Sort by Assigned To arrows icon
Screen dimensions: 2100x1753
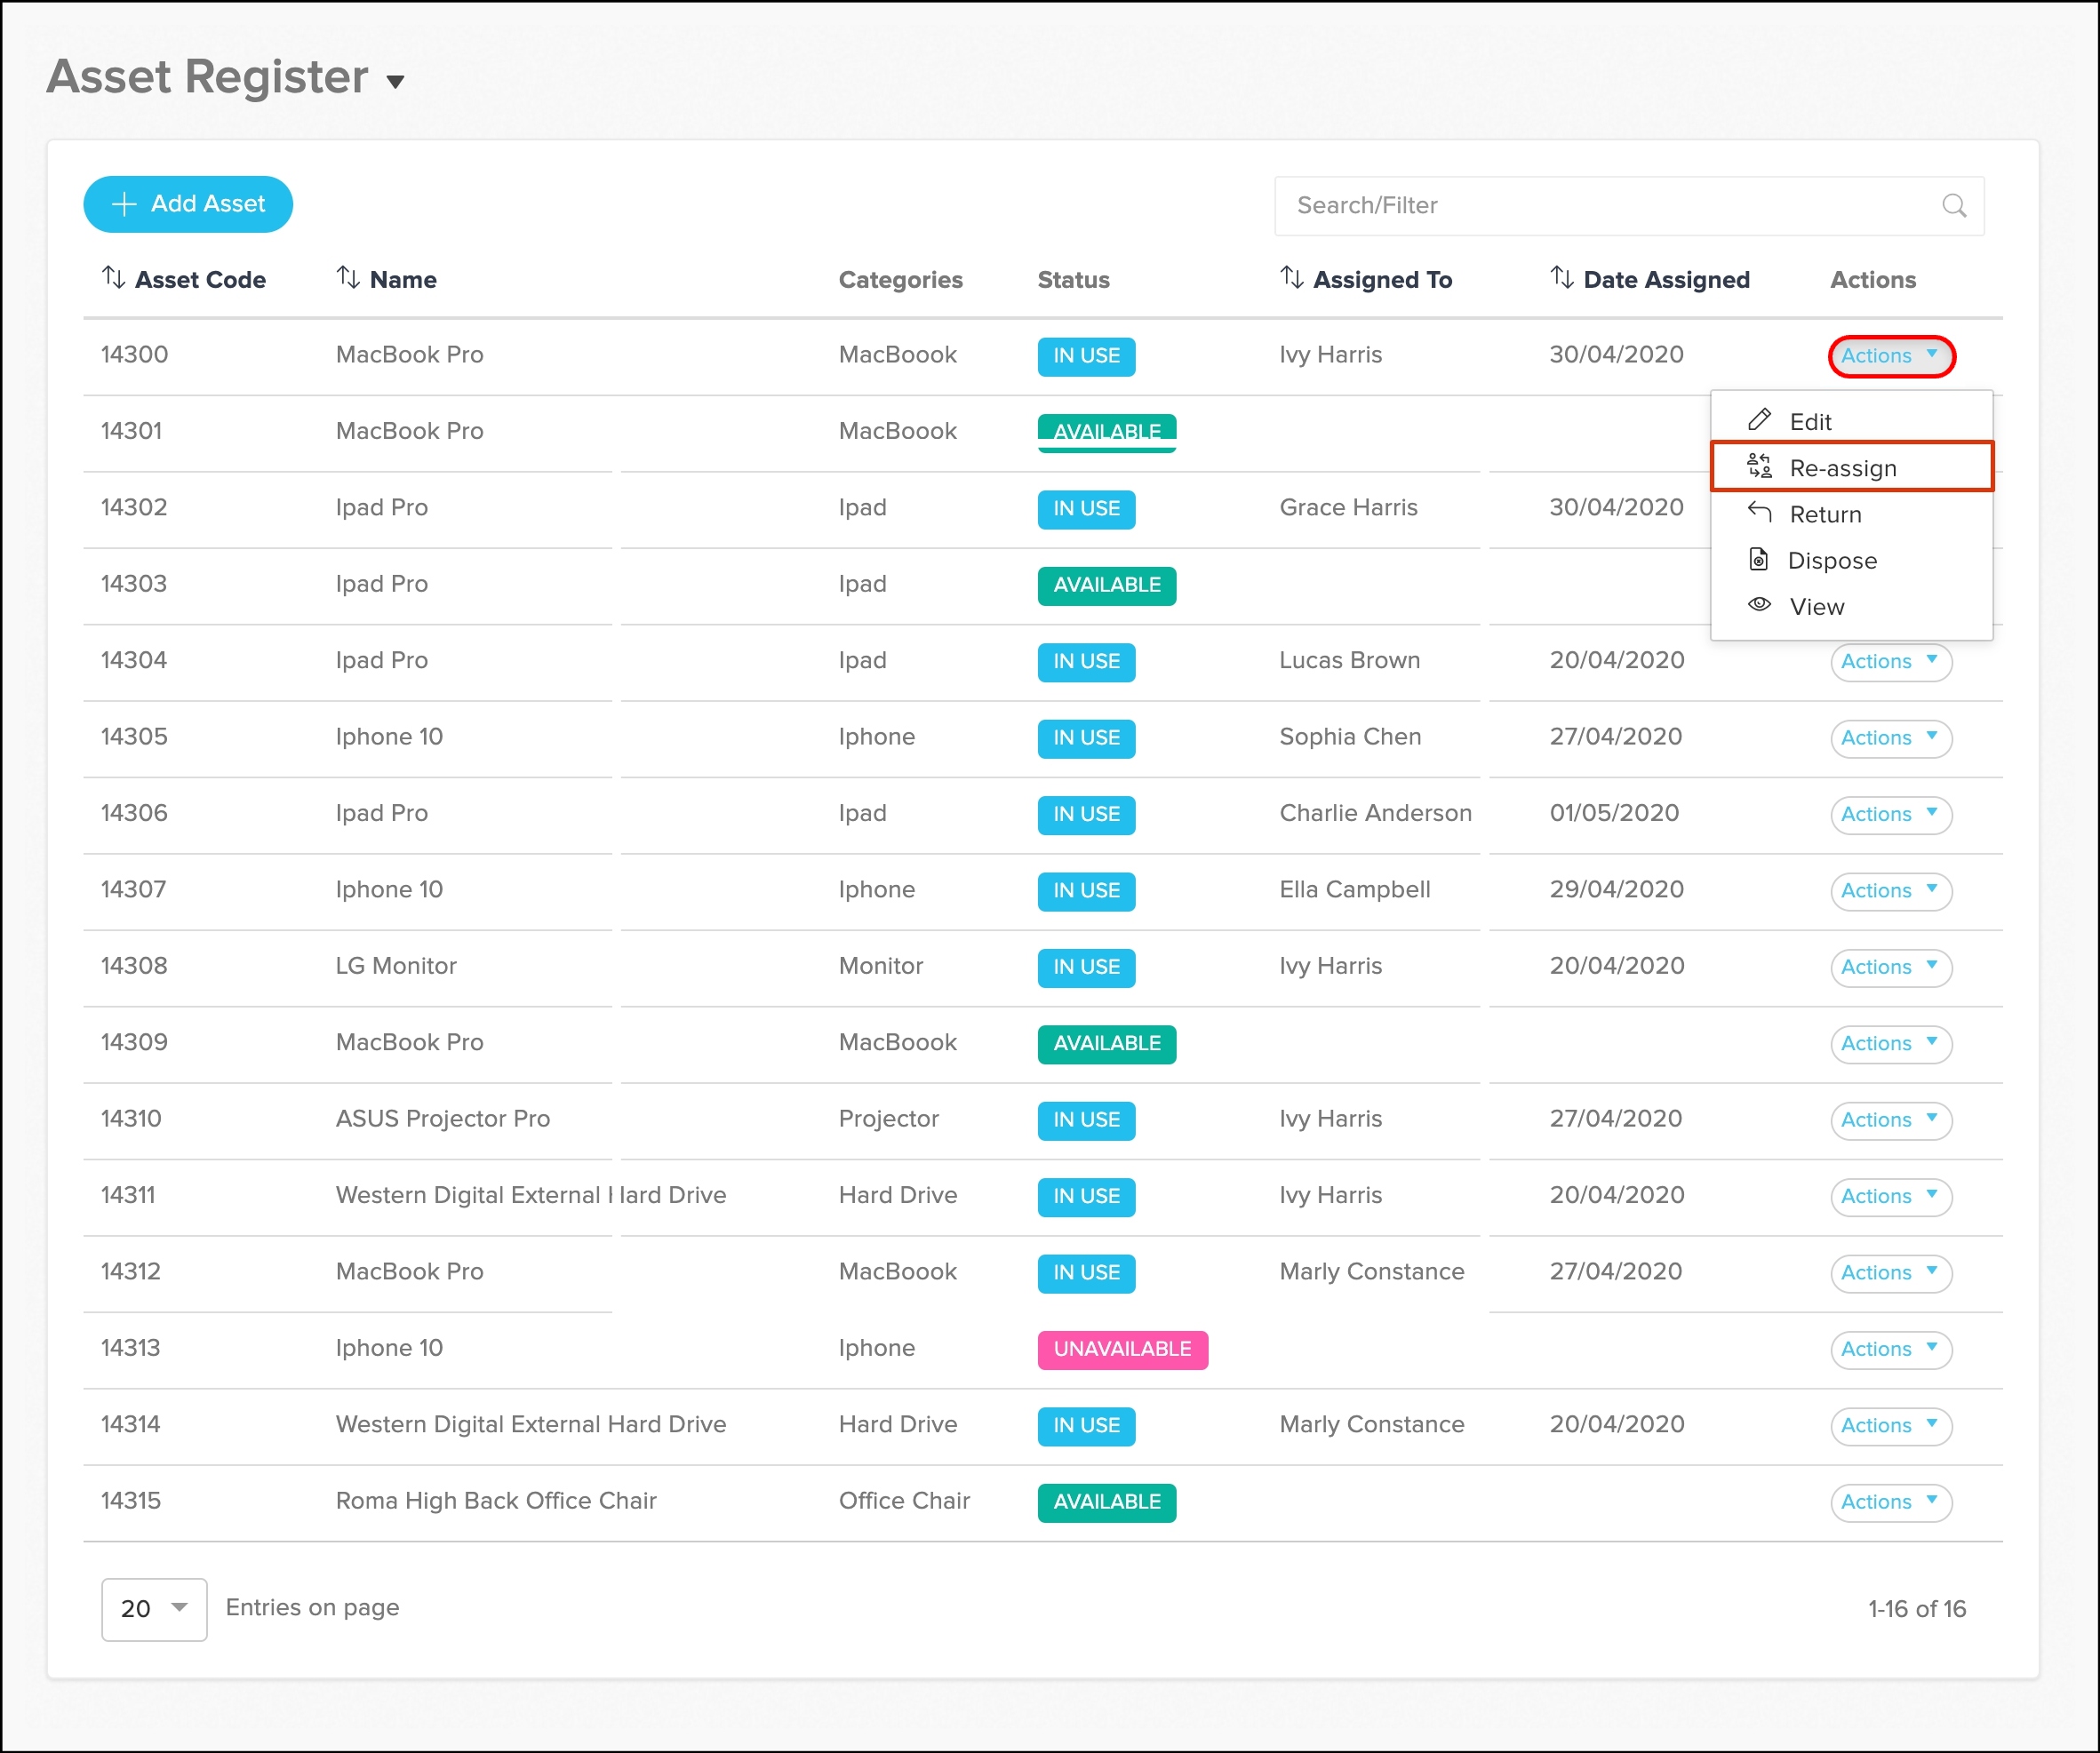click(1291, 278)
